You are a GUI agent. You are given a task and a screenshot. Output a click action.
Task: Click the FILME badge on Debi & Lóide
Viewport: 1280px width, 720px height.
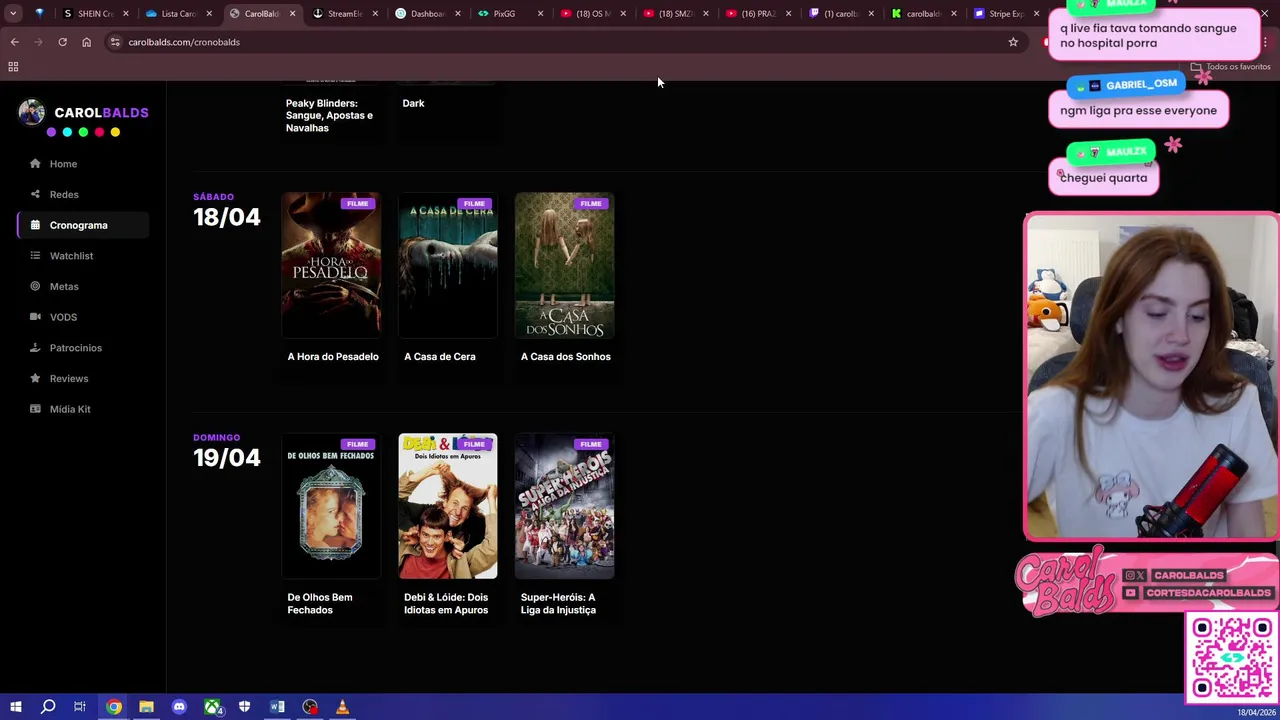[x=474, y=445]
